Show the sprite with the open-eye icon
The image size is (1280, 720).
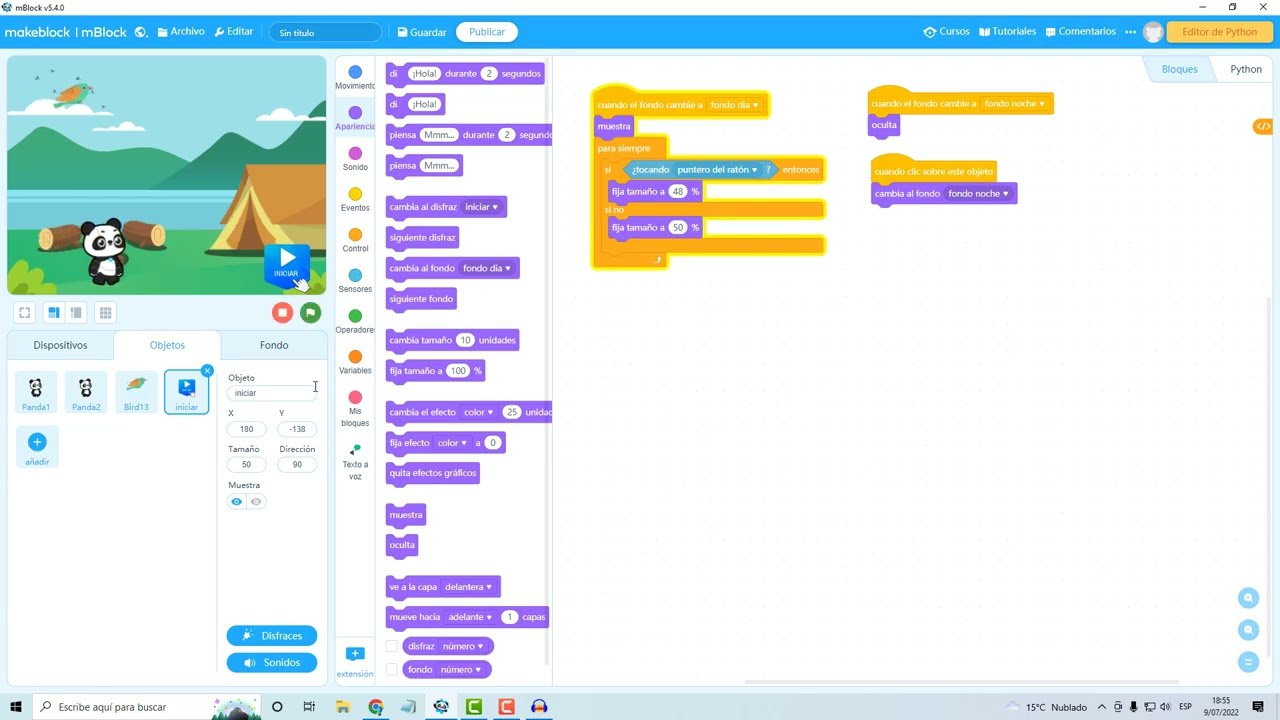tap(237, 502)
